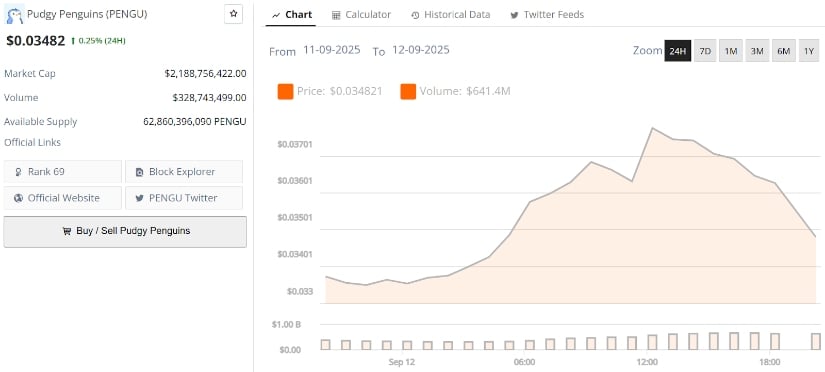Image resolution: width=825 pixels, height=372 pixels.
Task: Click the calculator grid icon
Action: coord(336,15)
